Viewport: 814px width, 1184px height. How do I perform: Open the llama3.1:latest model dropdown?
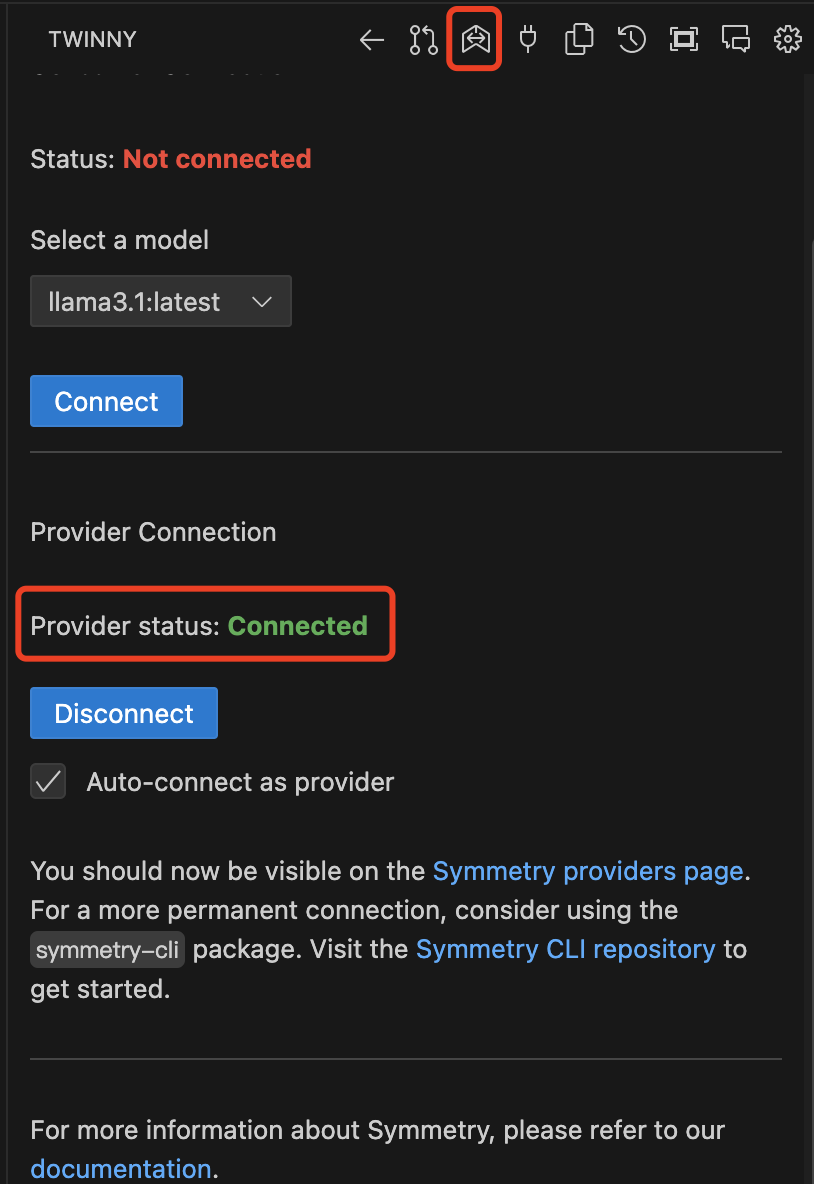pos(161,301)
